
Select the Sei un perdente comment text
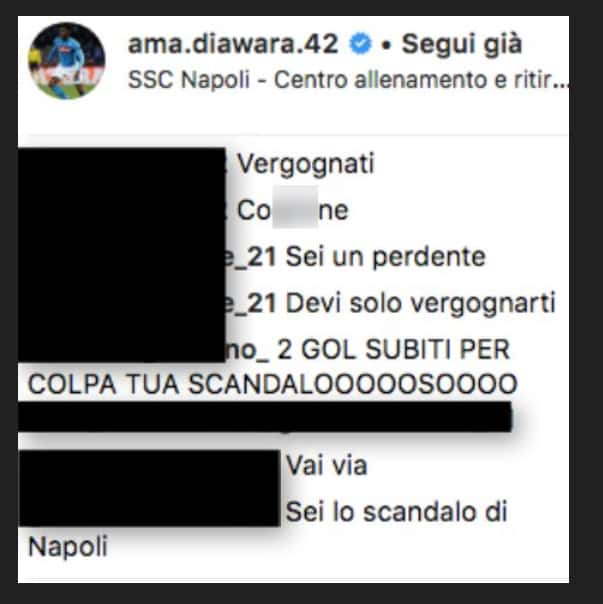pyautogui.click(x=385, y=257)
